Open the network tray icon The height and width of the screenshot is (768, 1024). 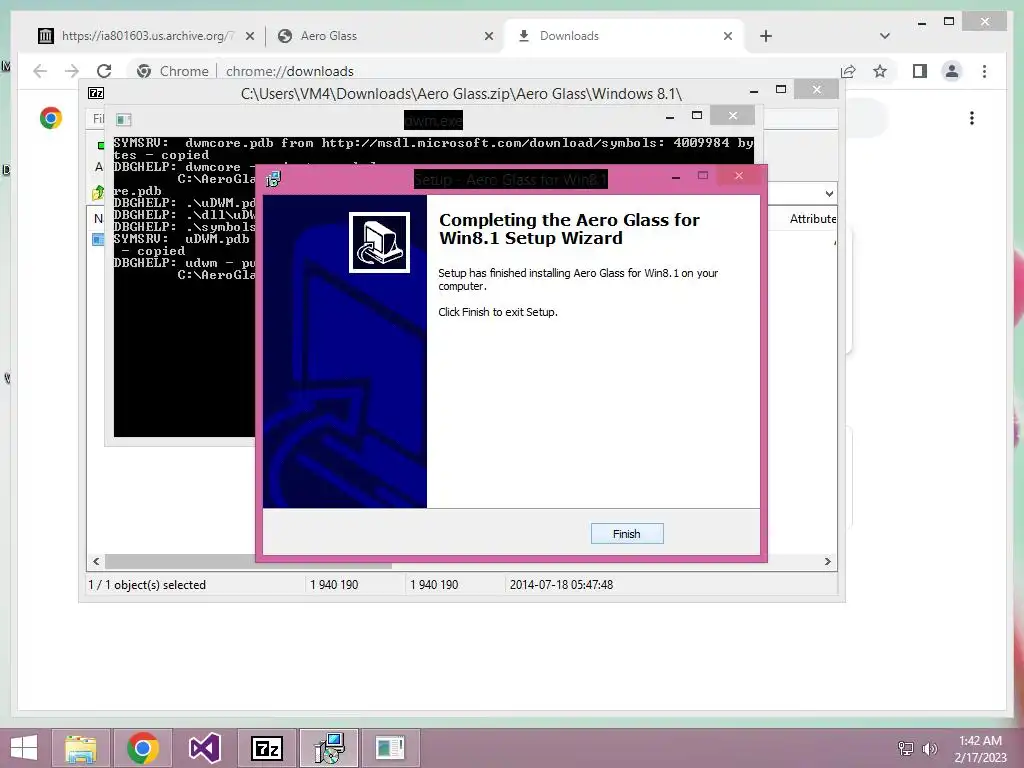point(906,749)
